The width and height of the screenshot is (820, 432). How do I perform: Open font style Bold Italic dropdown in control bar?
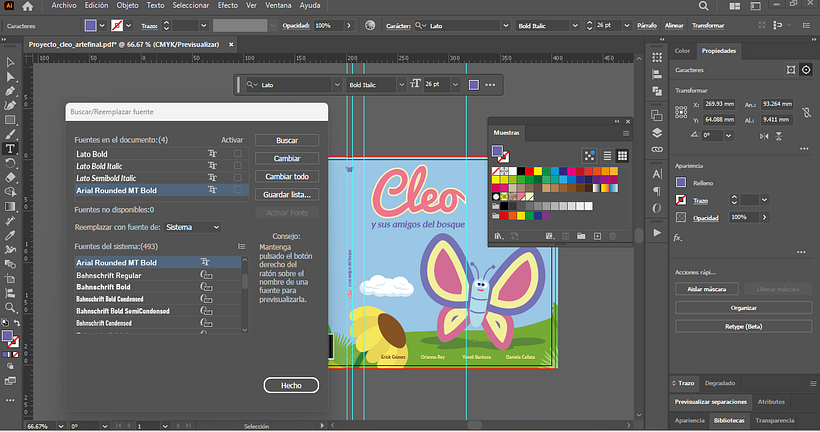coord(575,26)
